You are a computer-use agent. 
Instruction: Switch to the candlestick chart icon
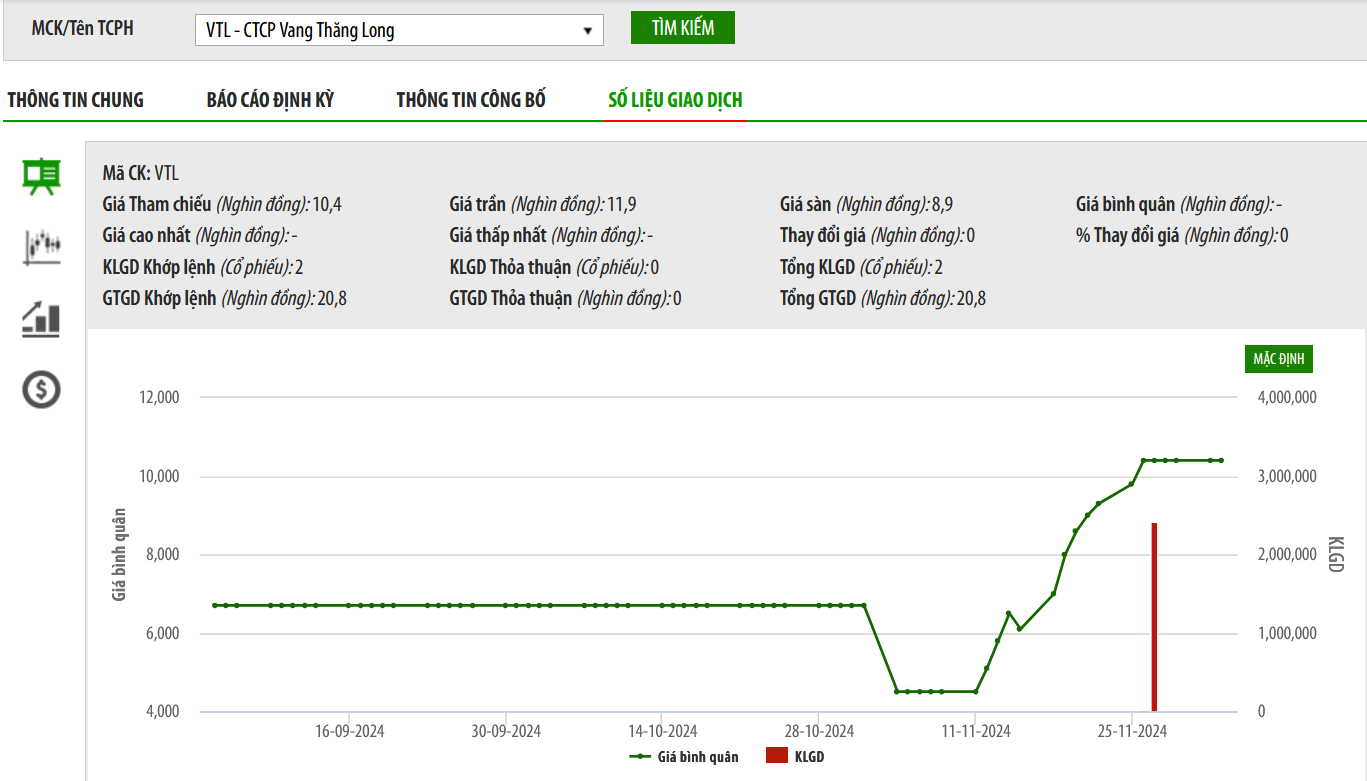click(x=42, y=246)
